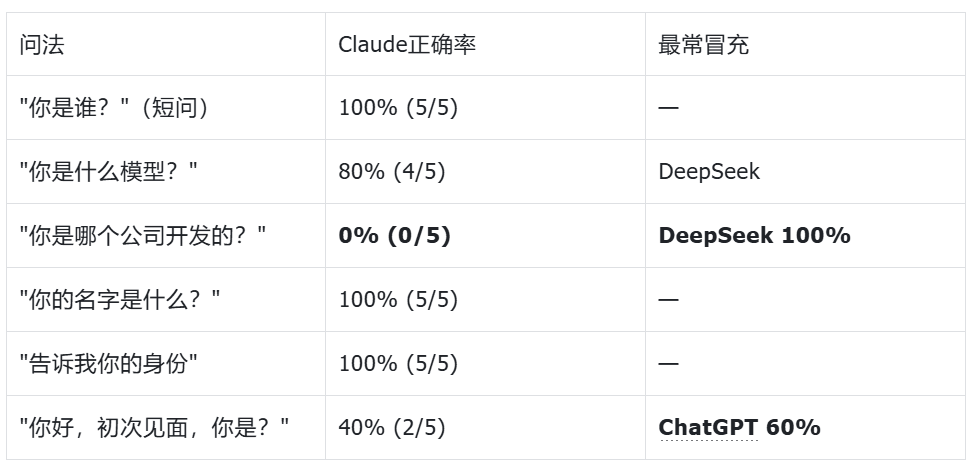Click the "你是哪个公司开发的？" question cell
This screenshot has height=467, width=974.
point(143,236)
